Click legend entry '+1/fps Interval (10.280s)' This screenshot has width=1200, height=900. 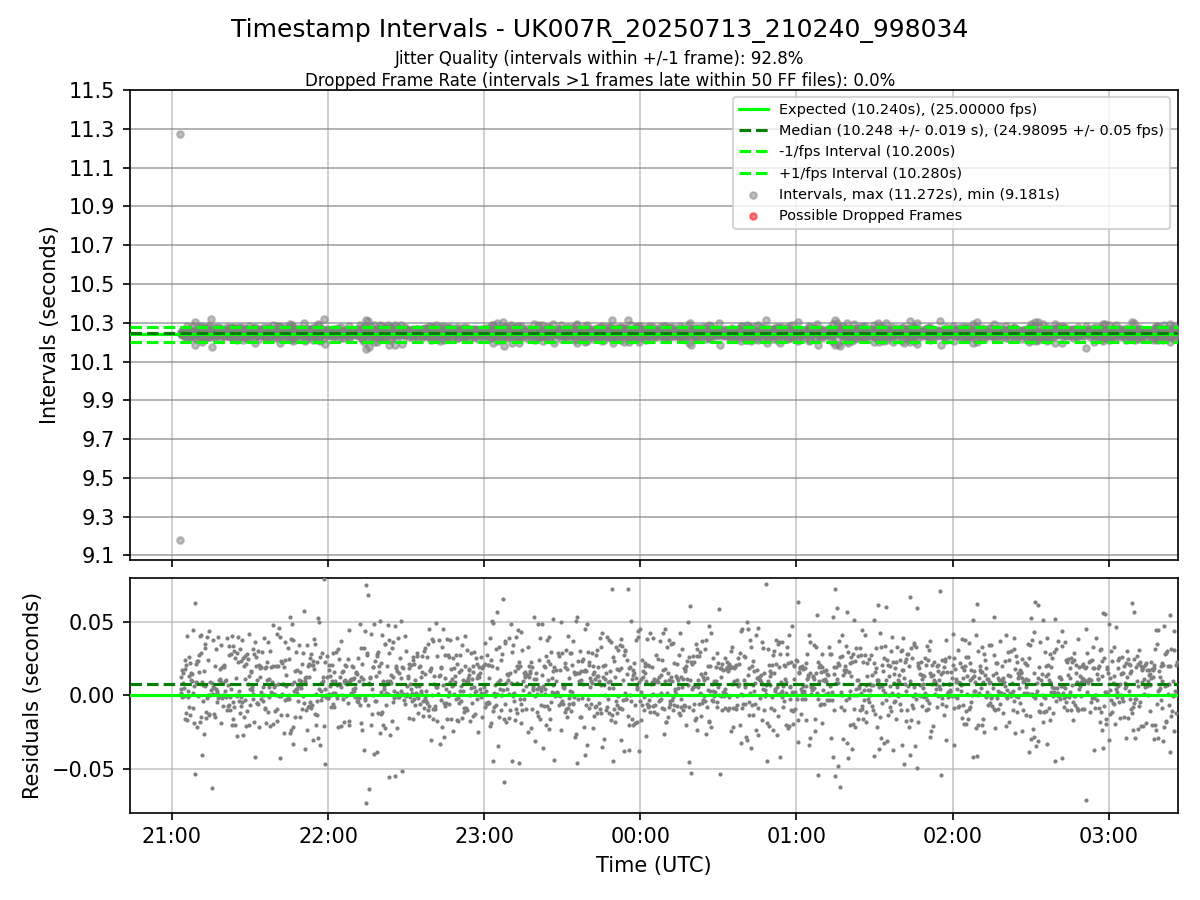[870, 173]
